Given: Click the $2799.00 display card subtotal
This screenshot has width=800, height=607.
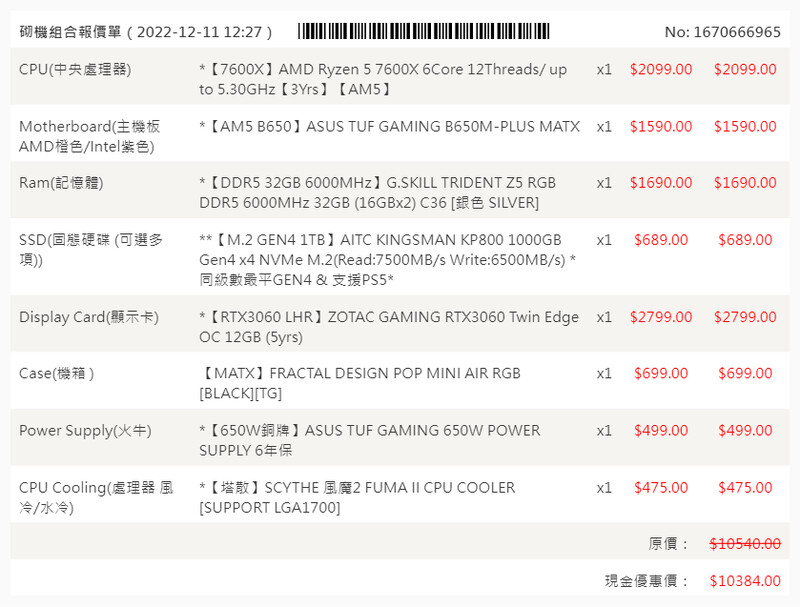Looking at the screenshot, I should (x=745, y=317).
